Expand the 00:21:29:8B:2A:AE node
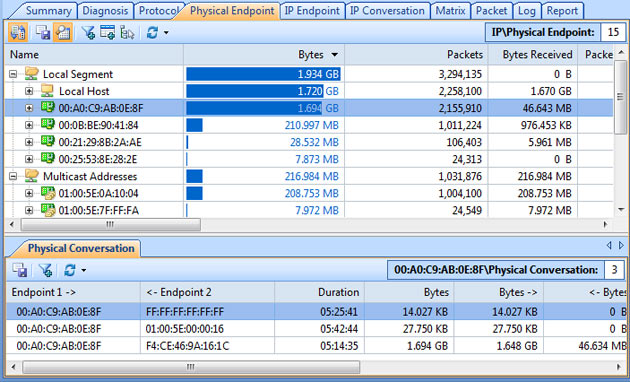Screen dimensions: 630x382 coord(29,142)
